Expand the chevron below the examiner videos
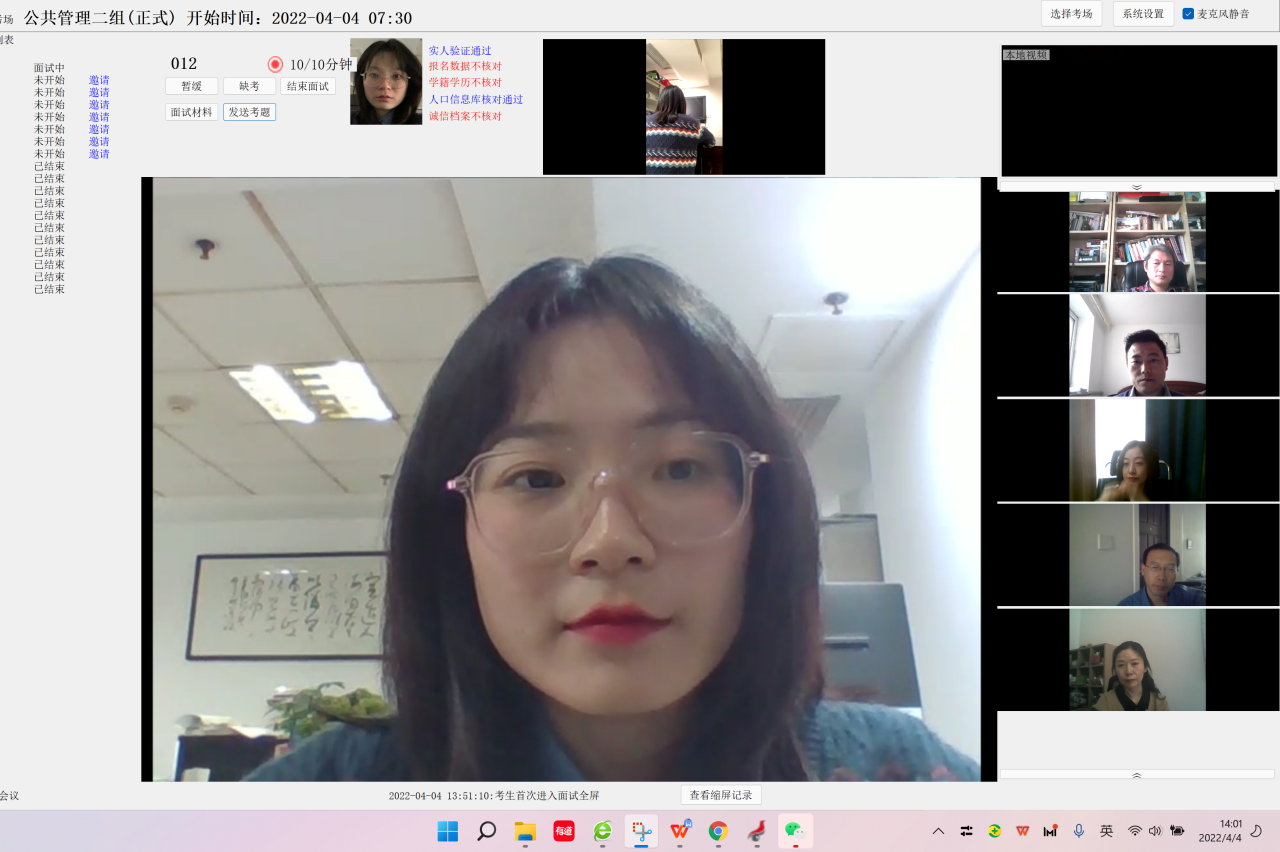Image resolution: width=1280 pixels, height=852 pixels. pos(1137,775)
